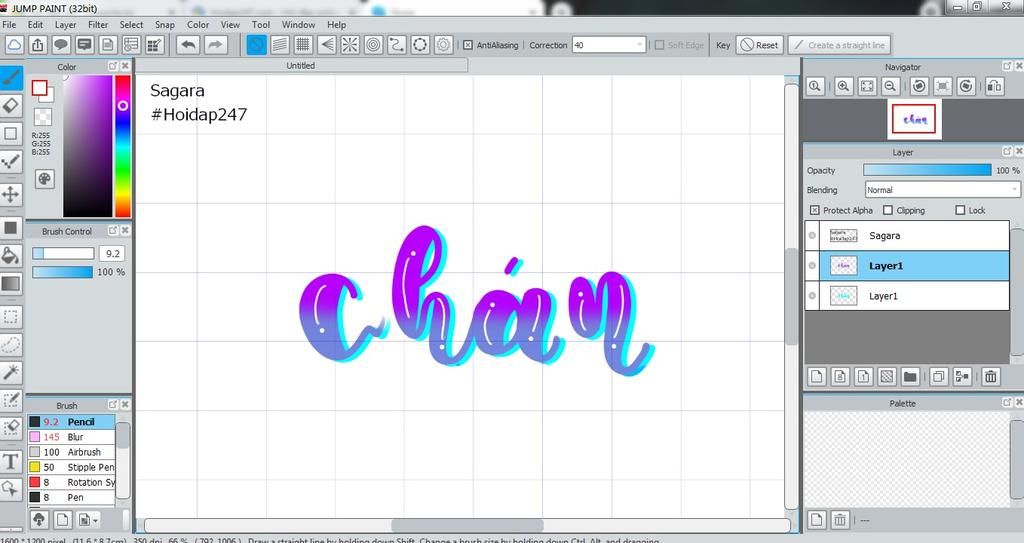Enable the curve snap

[x=396, y=45]
